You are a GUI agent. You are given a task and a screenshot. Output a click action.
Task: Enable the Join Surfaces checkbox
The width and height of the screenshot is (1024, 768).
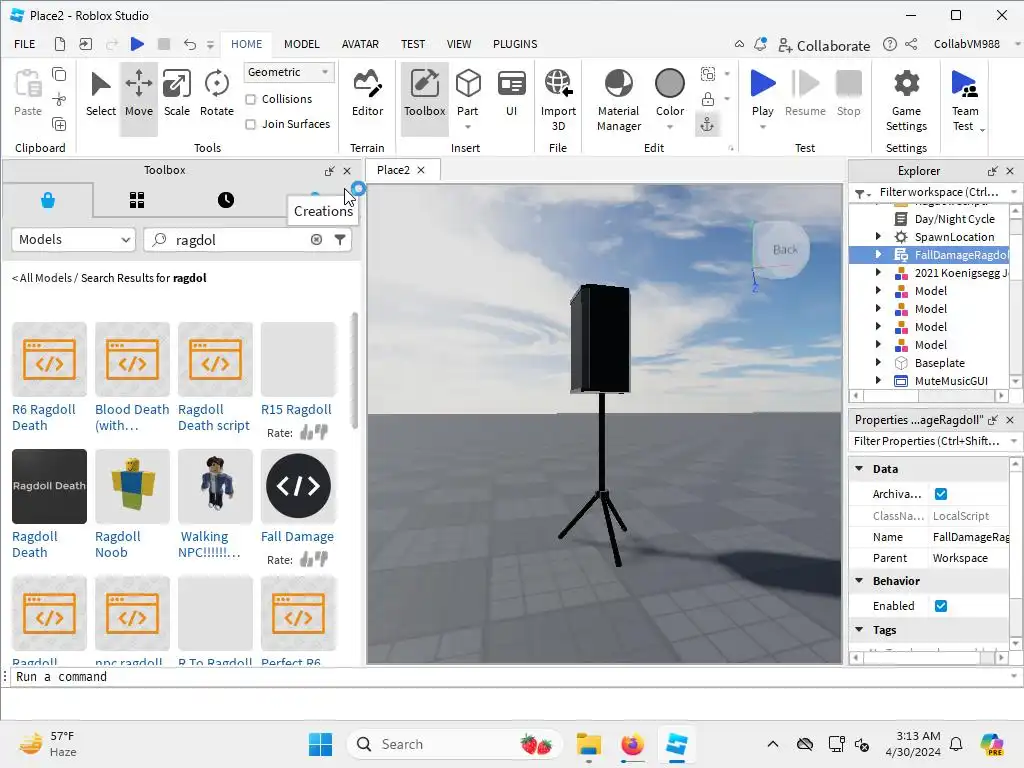250,124
